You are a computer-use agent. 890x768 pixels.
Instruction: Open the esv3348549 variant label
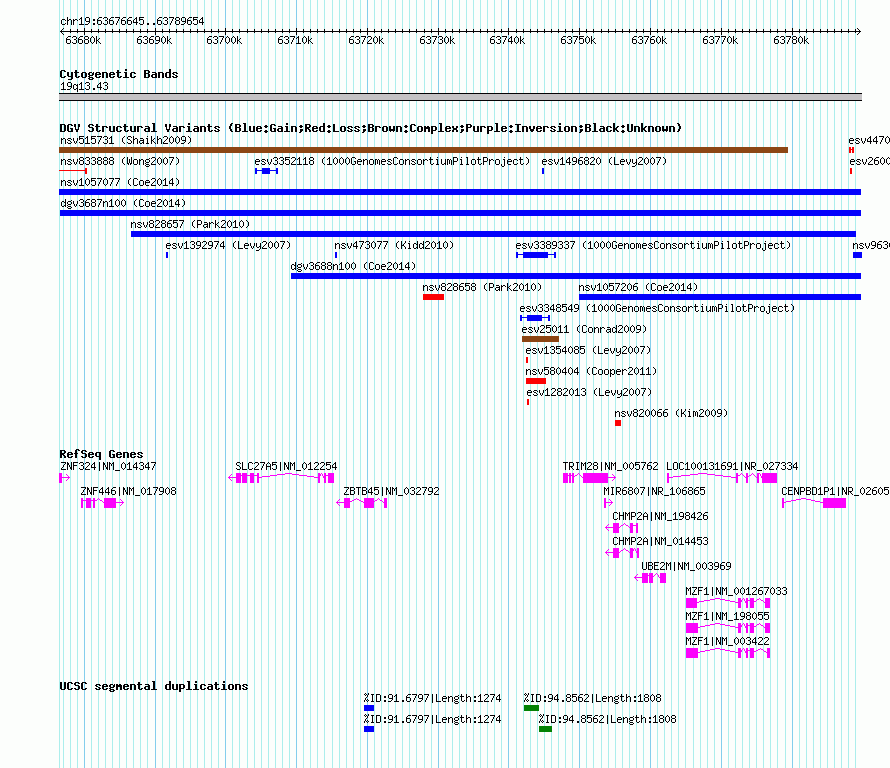coord(657,308)
